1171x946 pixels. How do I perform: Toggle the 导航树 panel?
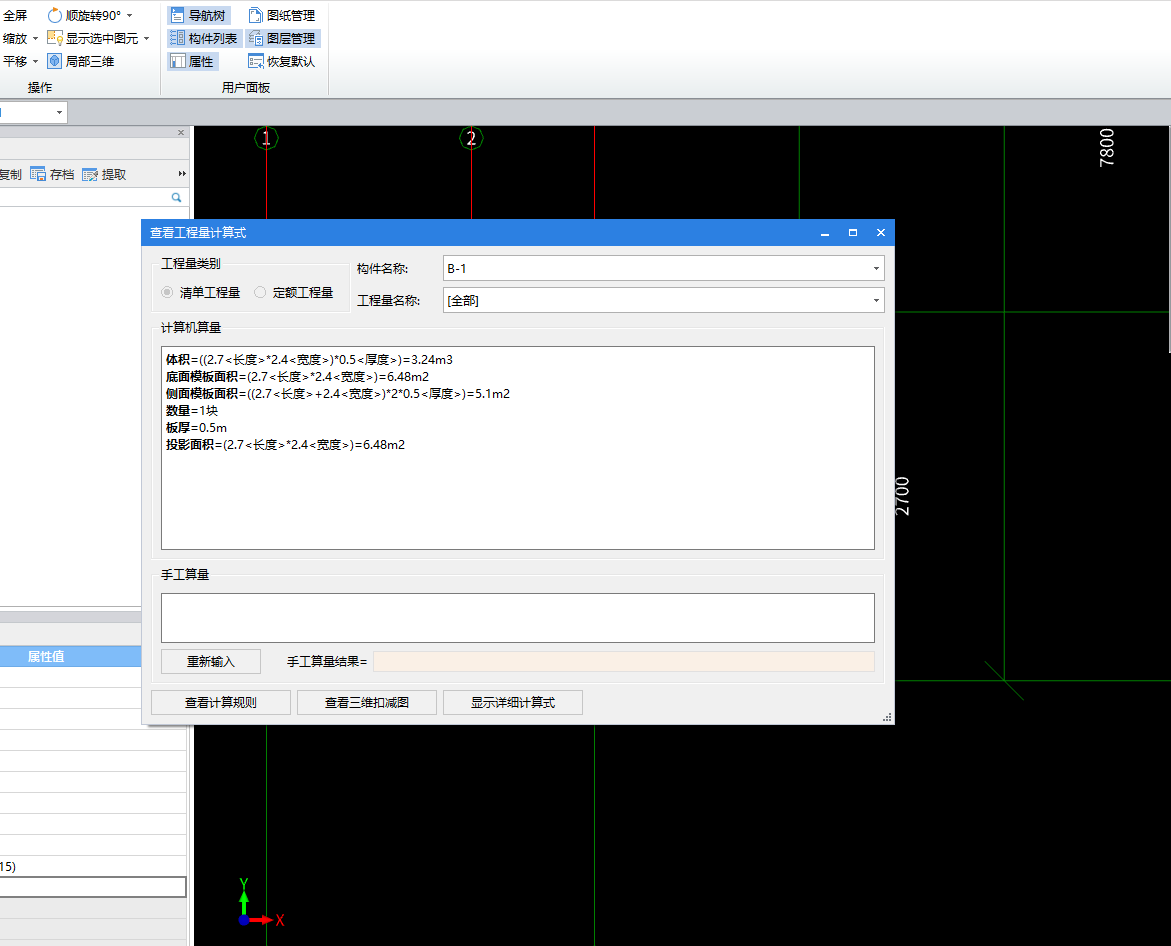click(x=198, y=15)
